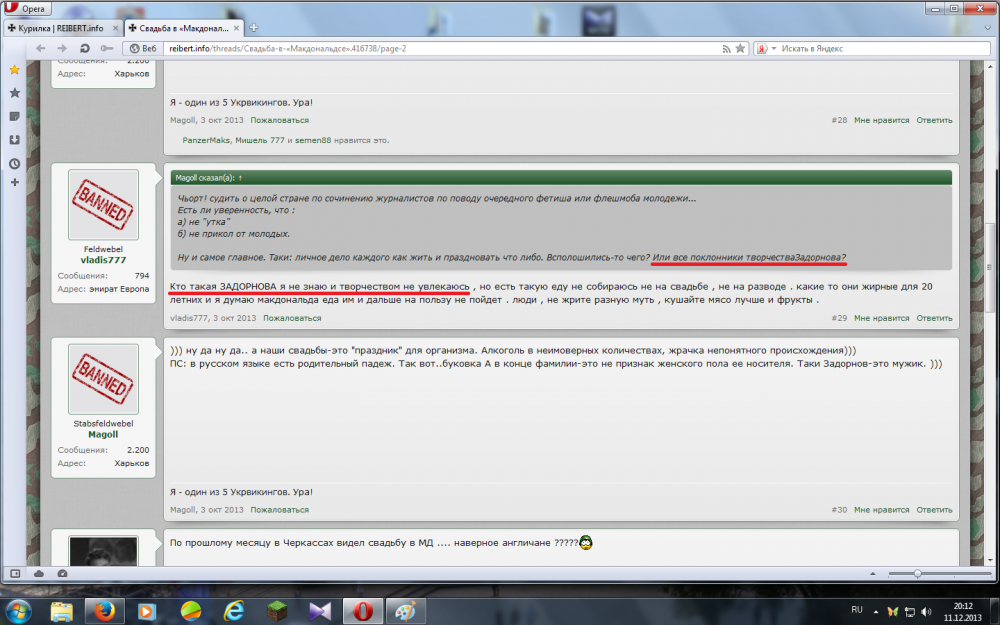Image resolution: width=1000 pixels, height=625 pixels.
Task: Open the PanzerMaks profile link
Action: click(x=205, y=140)
